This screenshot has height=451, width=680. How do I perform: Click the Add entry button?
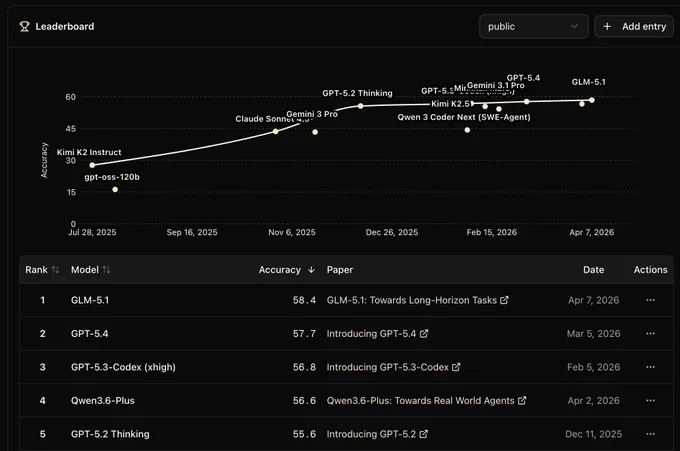click(634, 26)
